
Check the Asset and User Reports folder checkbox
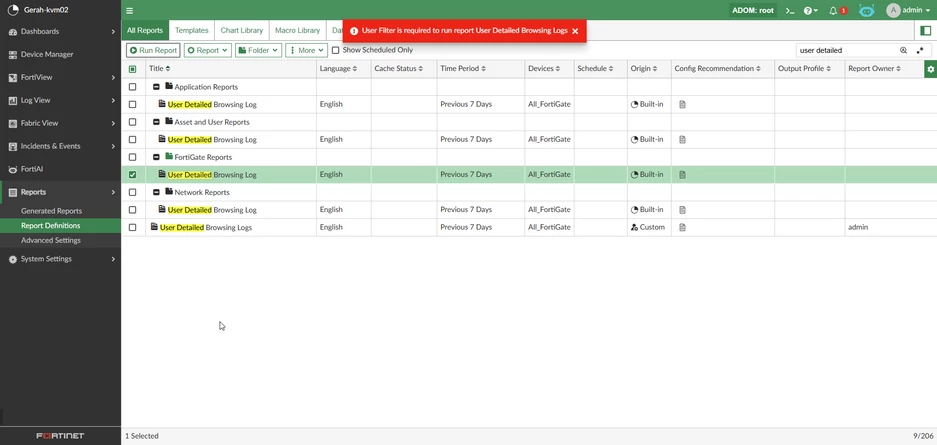[133, 122]
